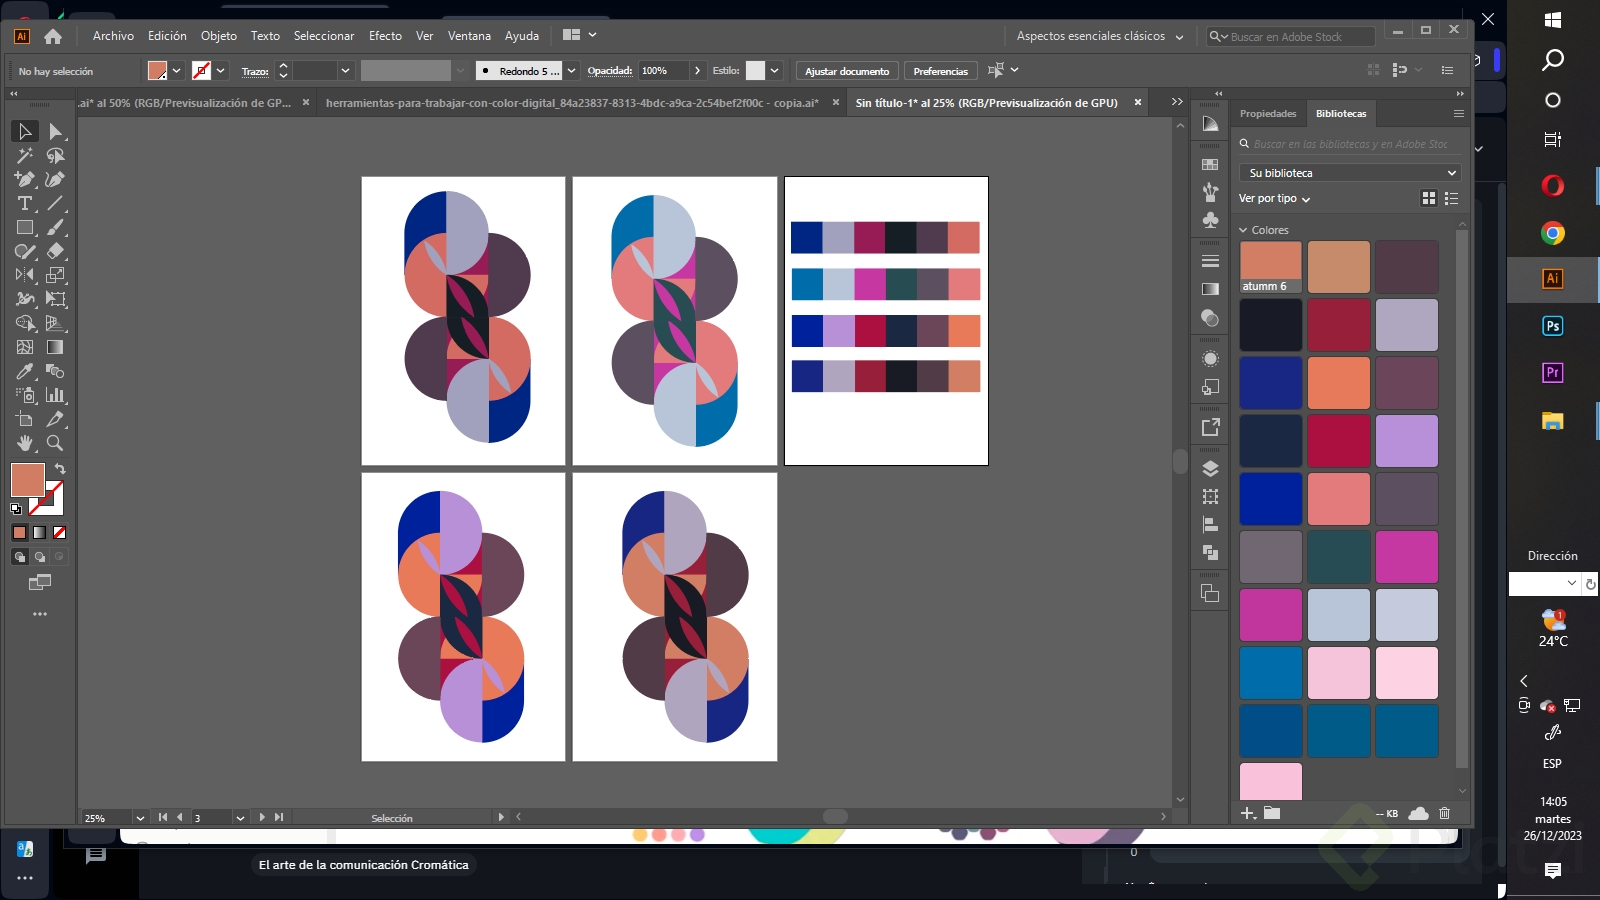Open the Su biblioteca library dropdown

pyautogui.click(x=1350, y=173)
